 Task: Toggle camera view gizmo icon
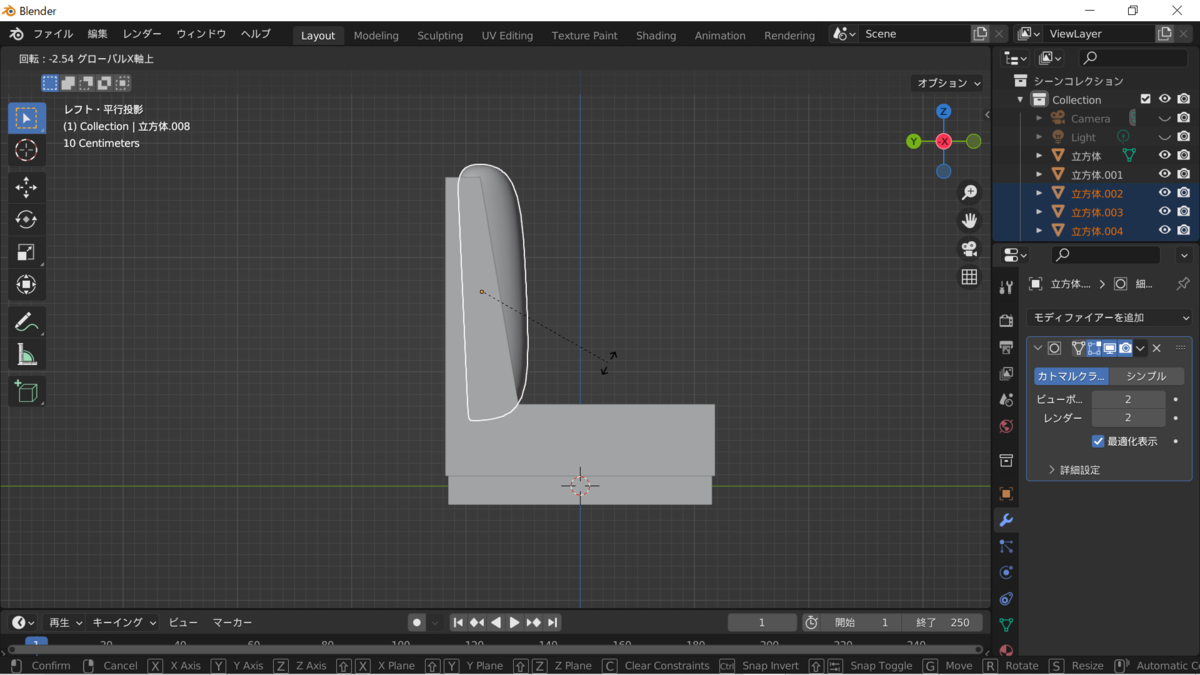[969, 249]
